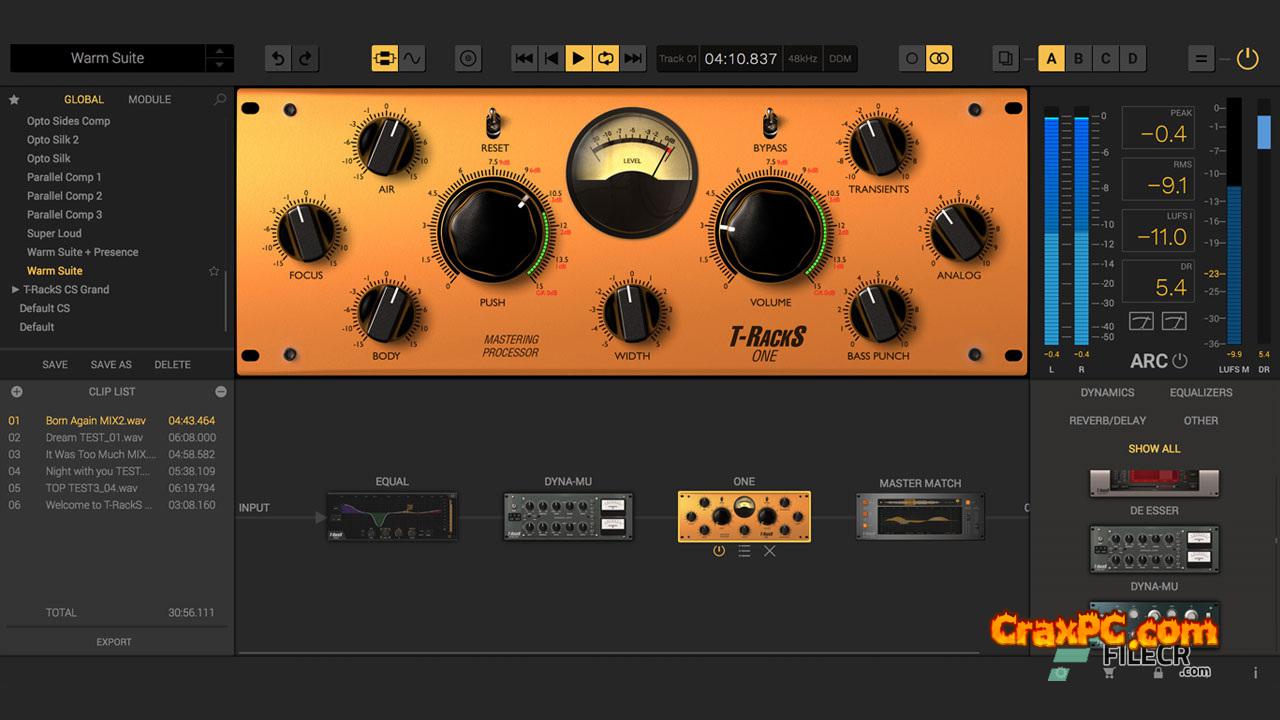
Task: Click the SAVE AS button
Action: tap(111, 365)
